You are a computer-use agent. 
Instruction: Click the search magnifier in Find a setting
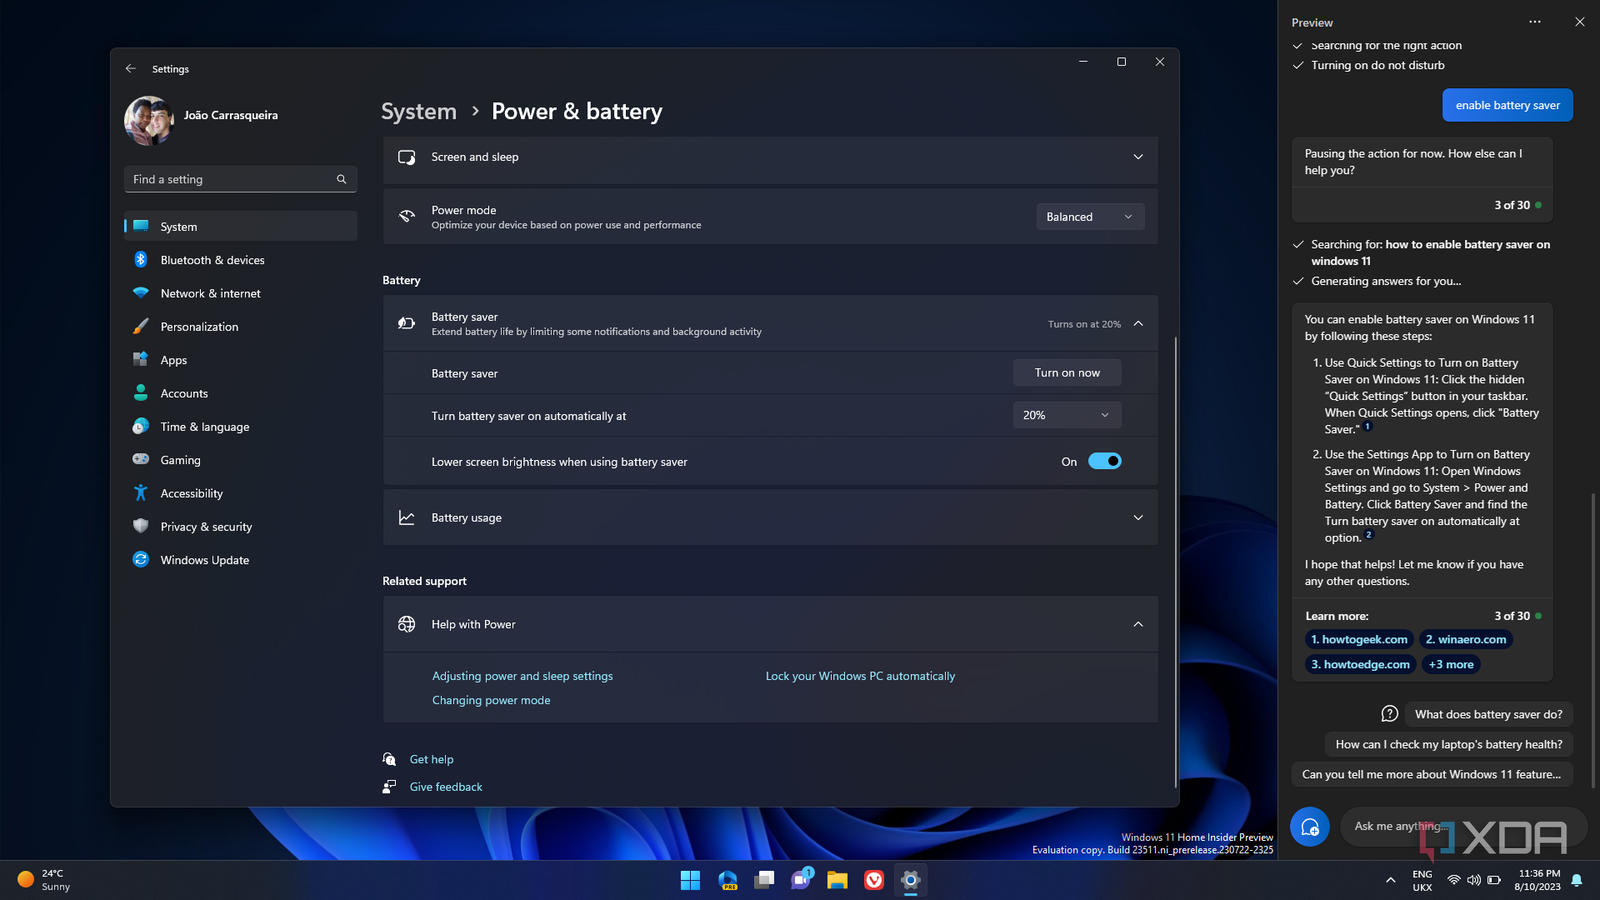(341, 180)
